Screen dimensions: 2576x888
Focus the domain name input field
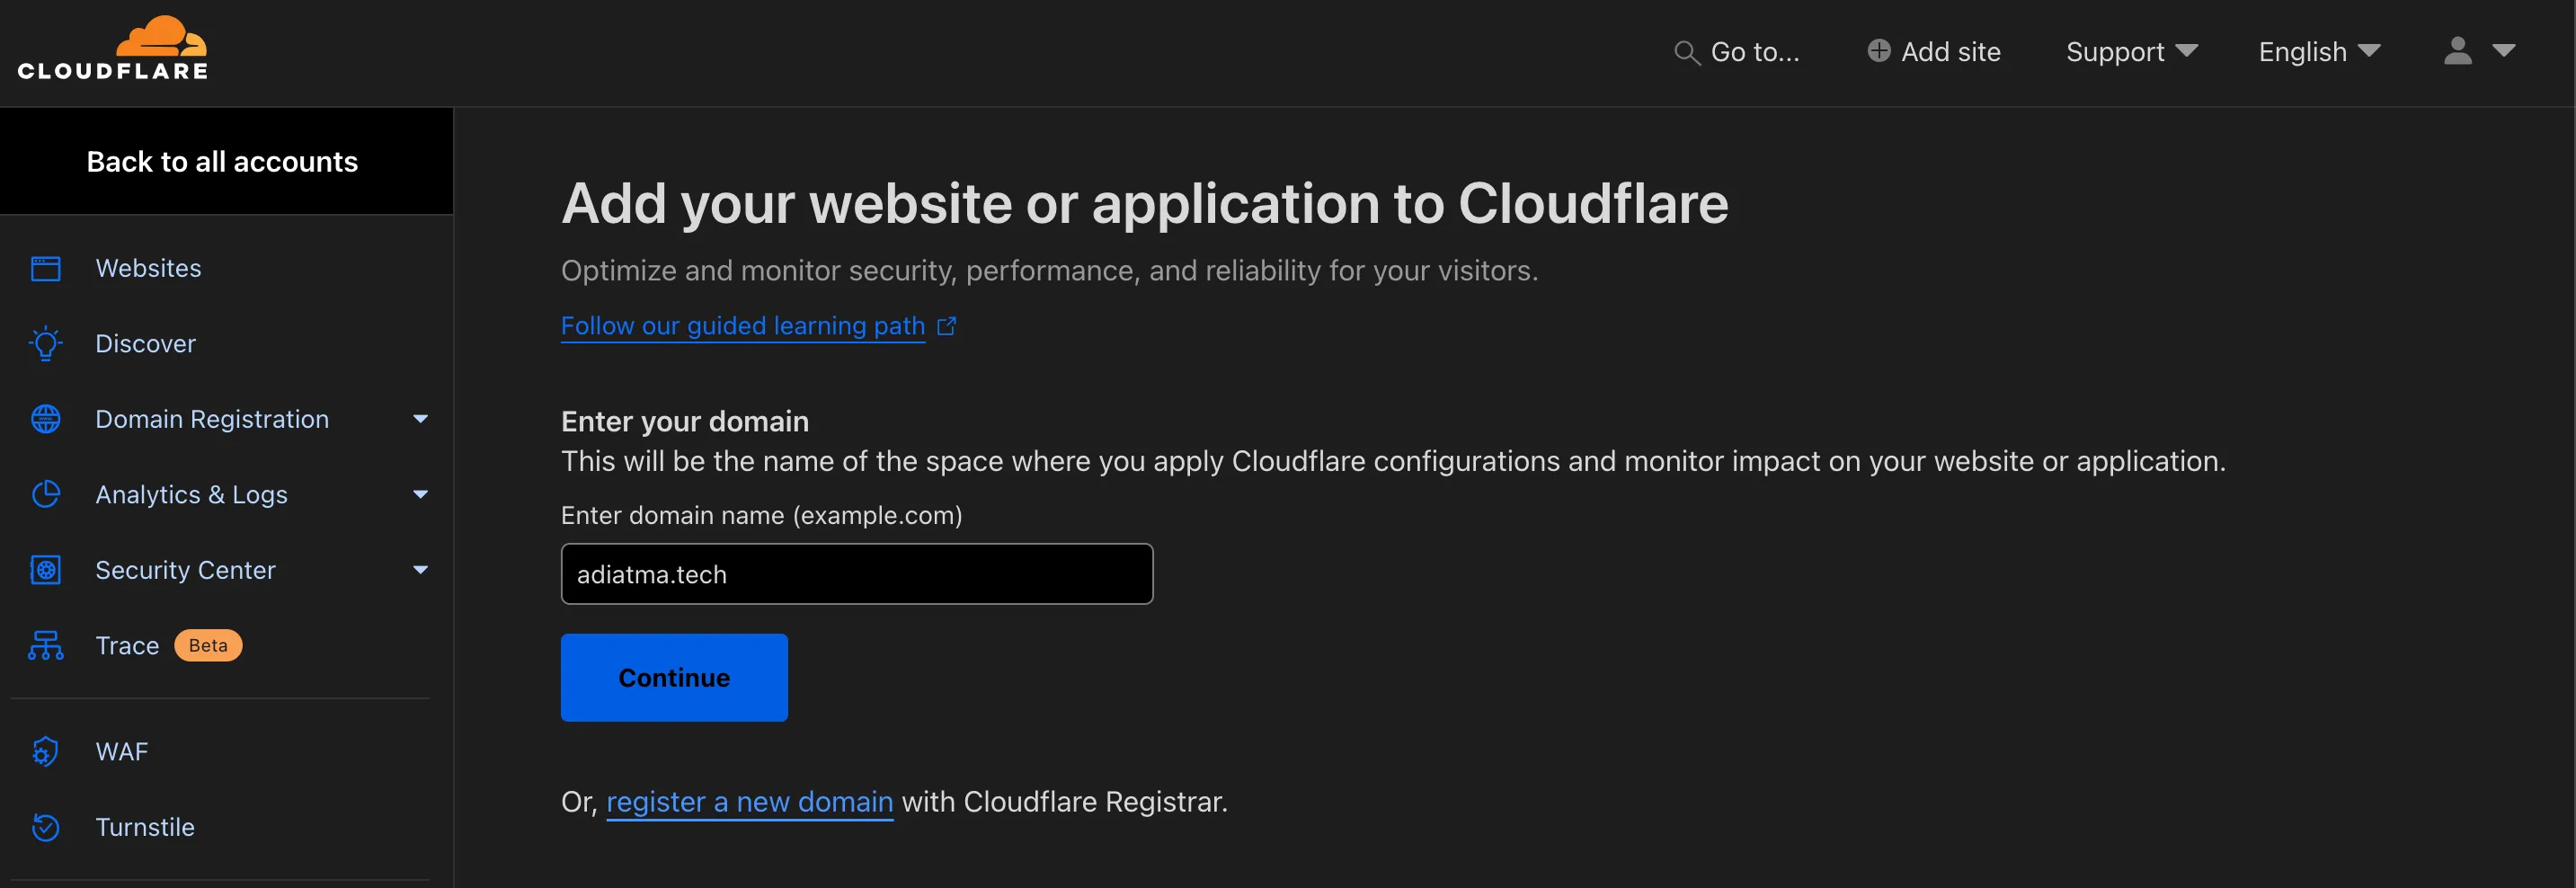857,574
